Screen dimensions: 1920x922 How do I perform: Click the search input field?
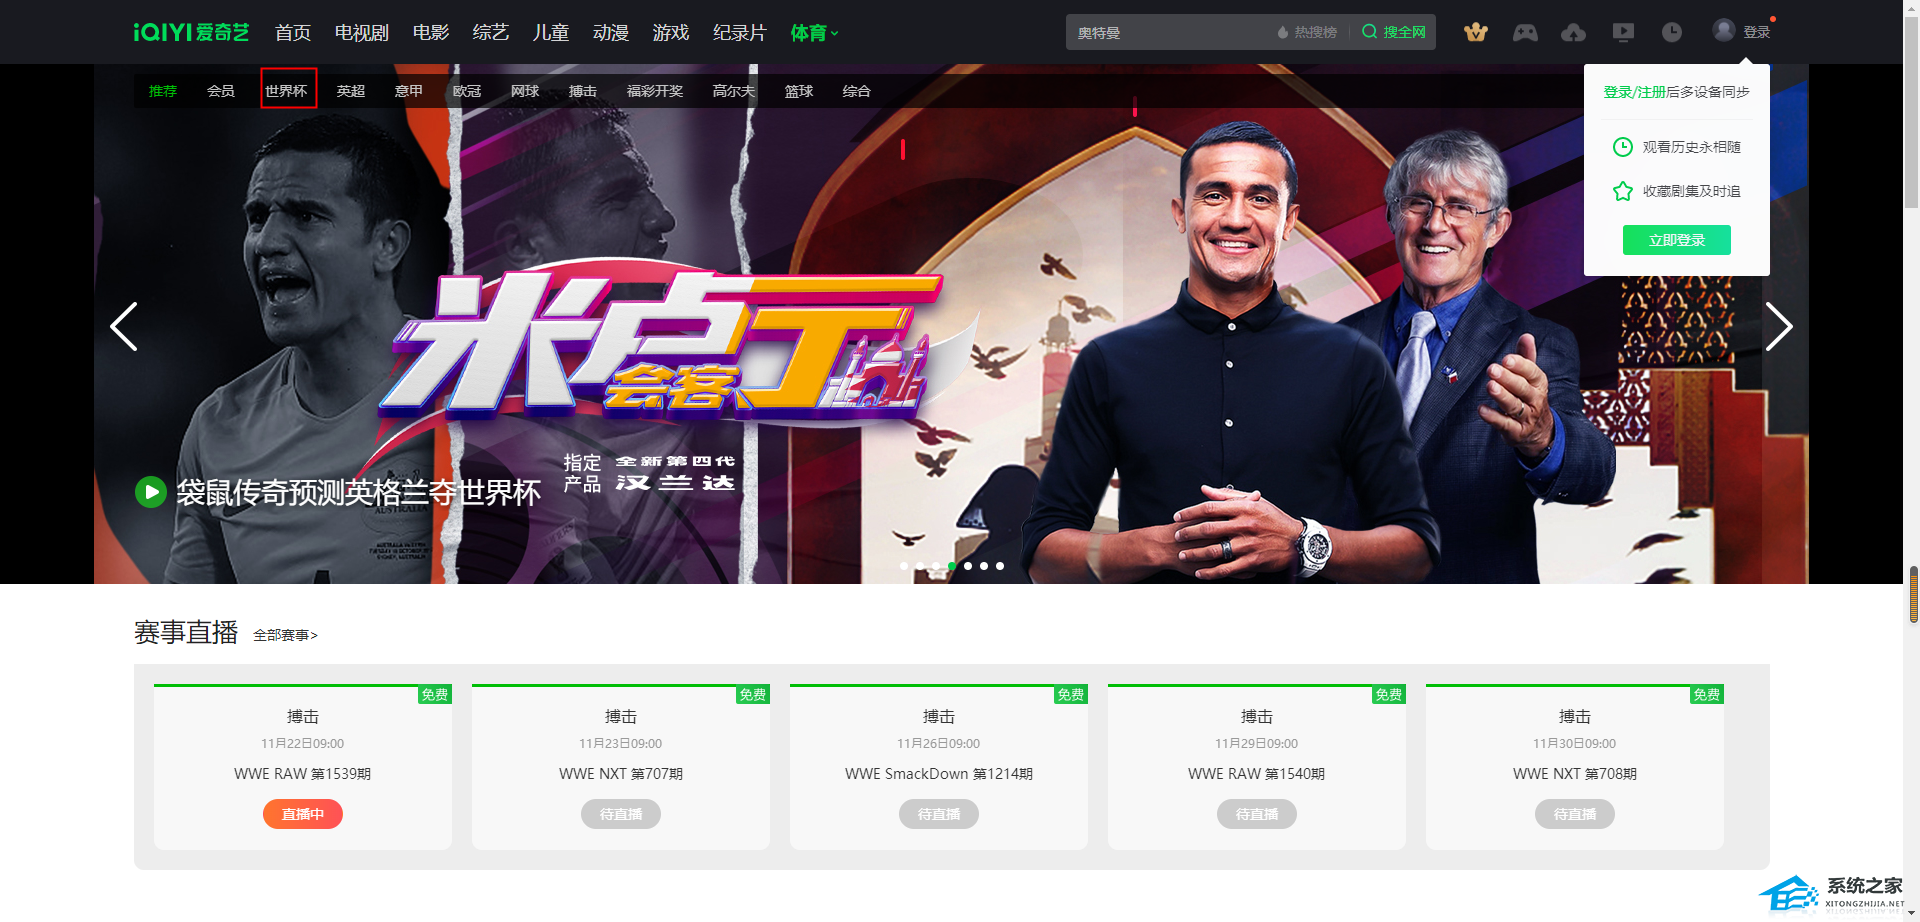(x=1170, y=32)
